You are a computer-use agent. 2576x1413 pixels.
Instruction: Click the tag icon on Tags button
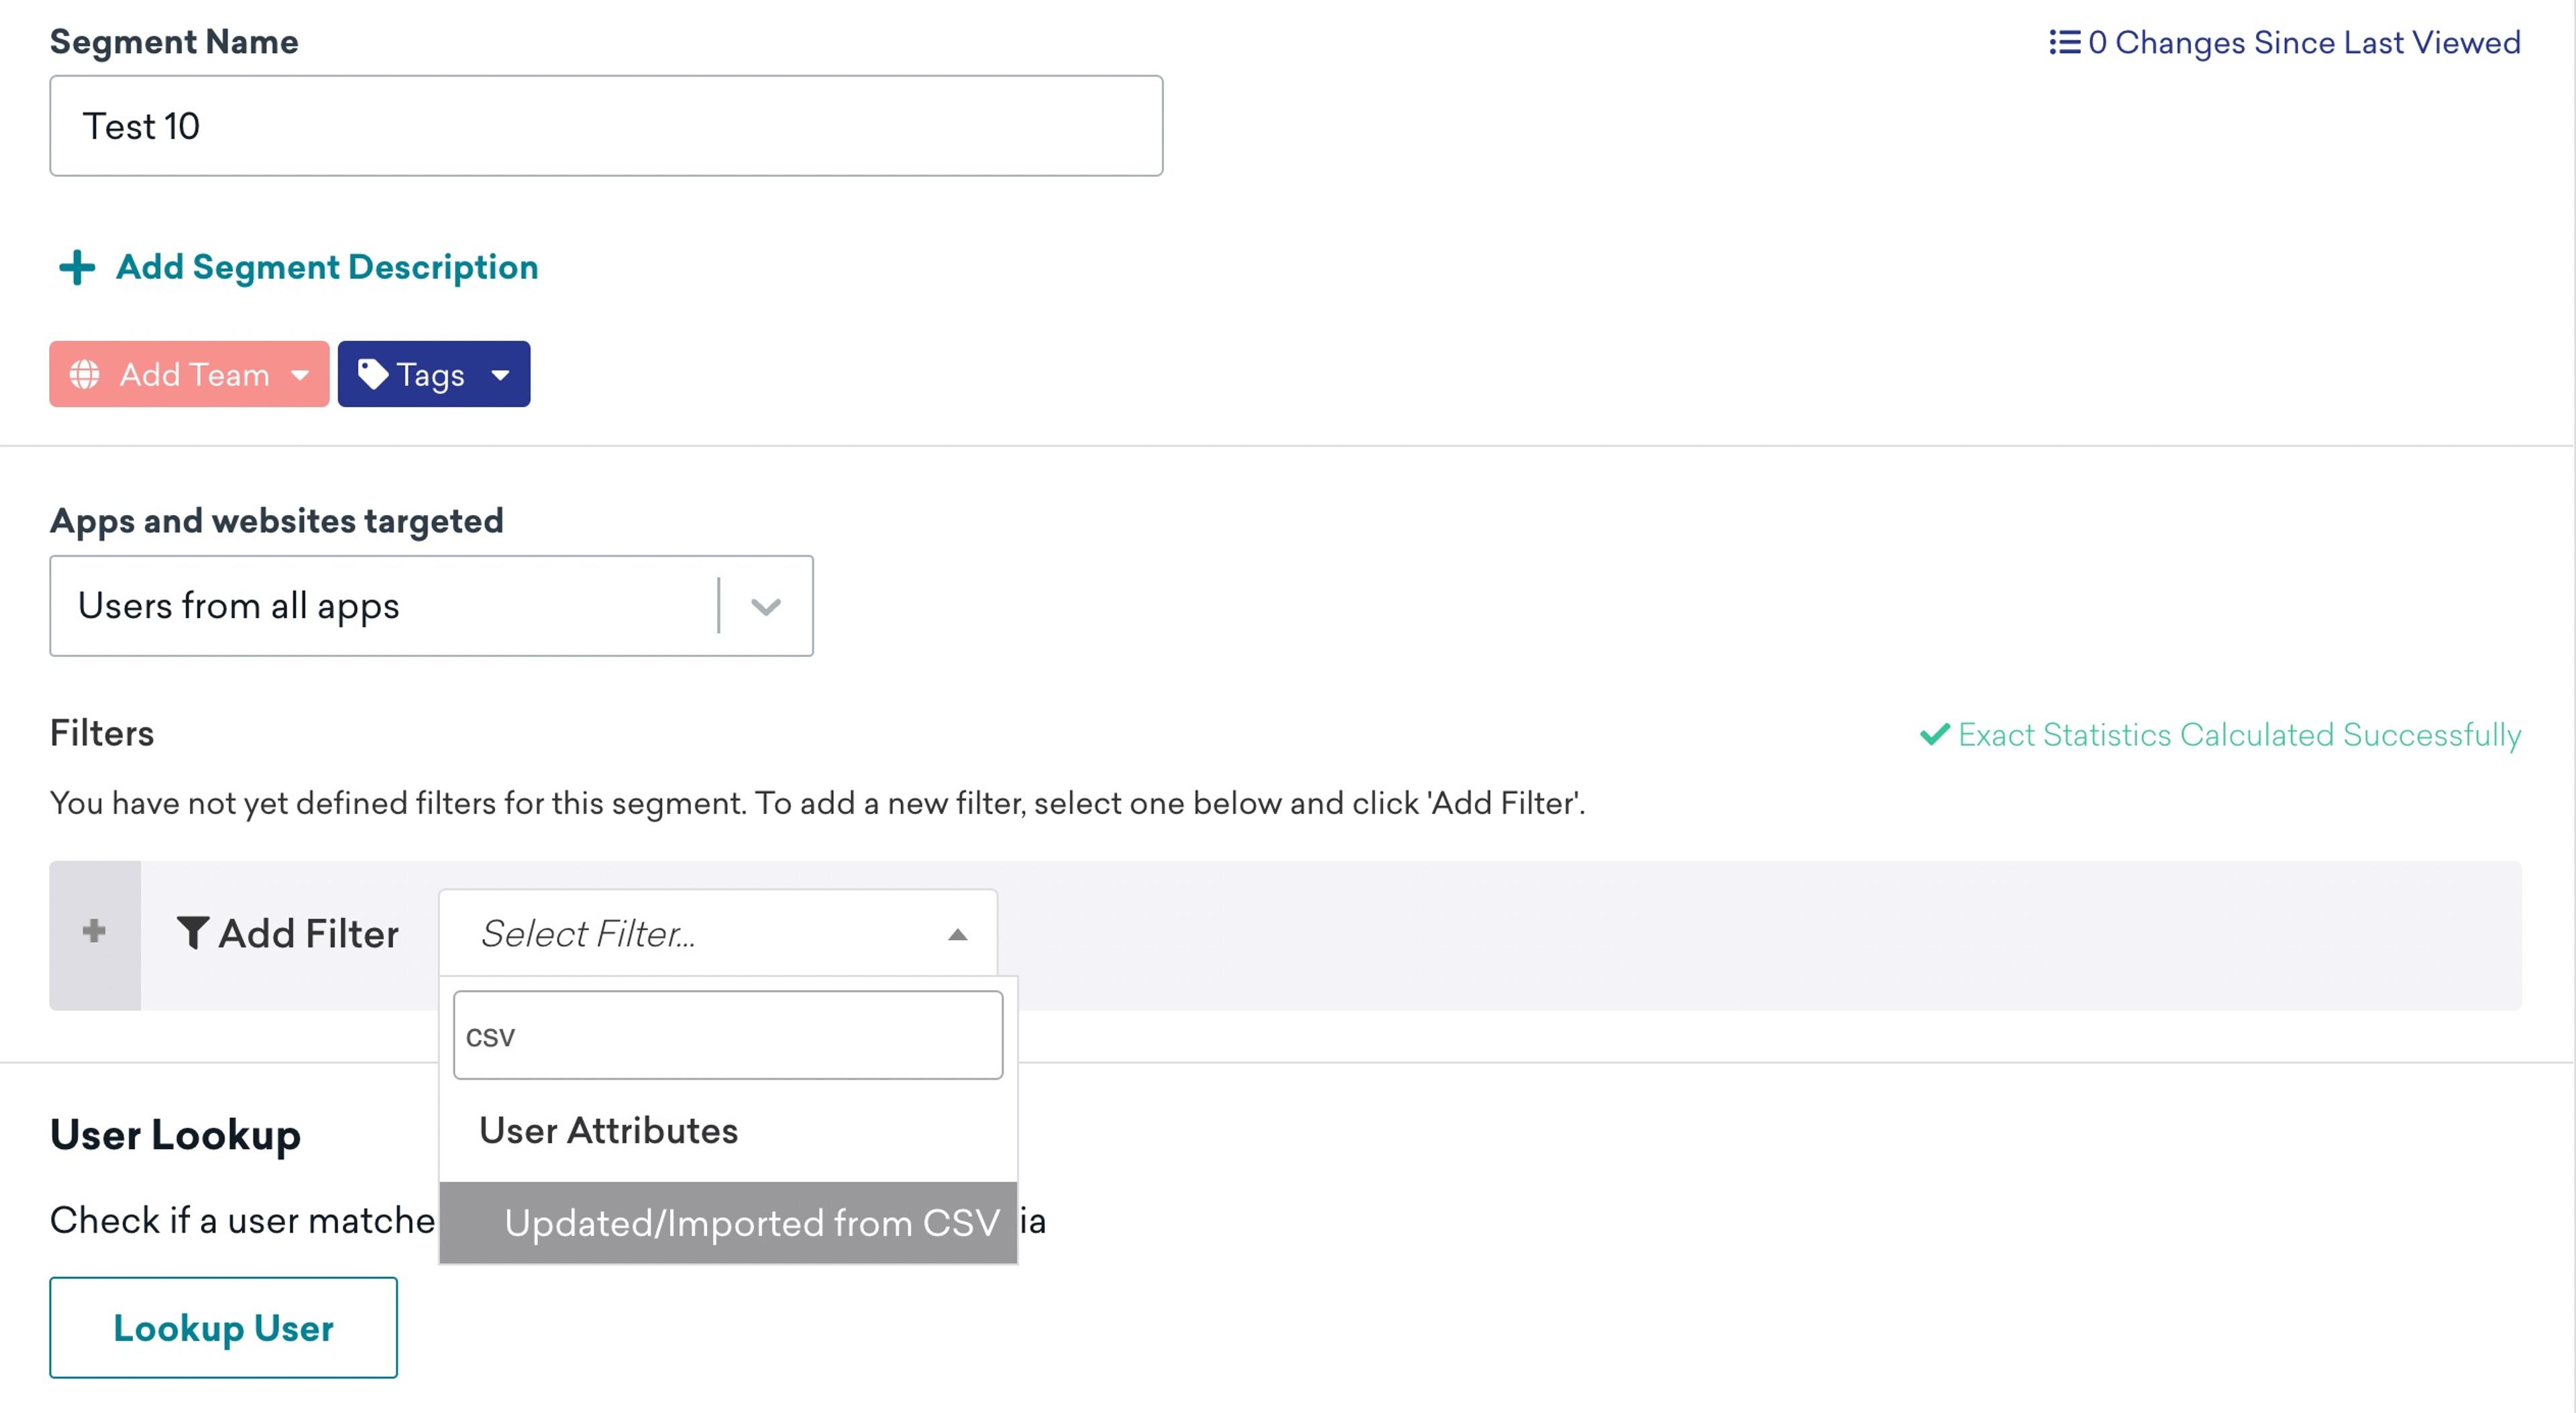click(x=372, y=374)
